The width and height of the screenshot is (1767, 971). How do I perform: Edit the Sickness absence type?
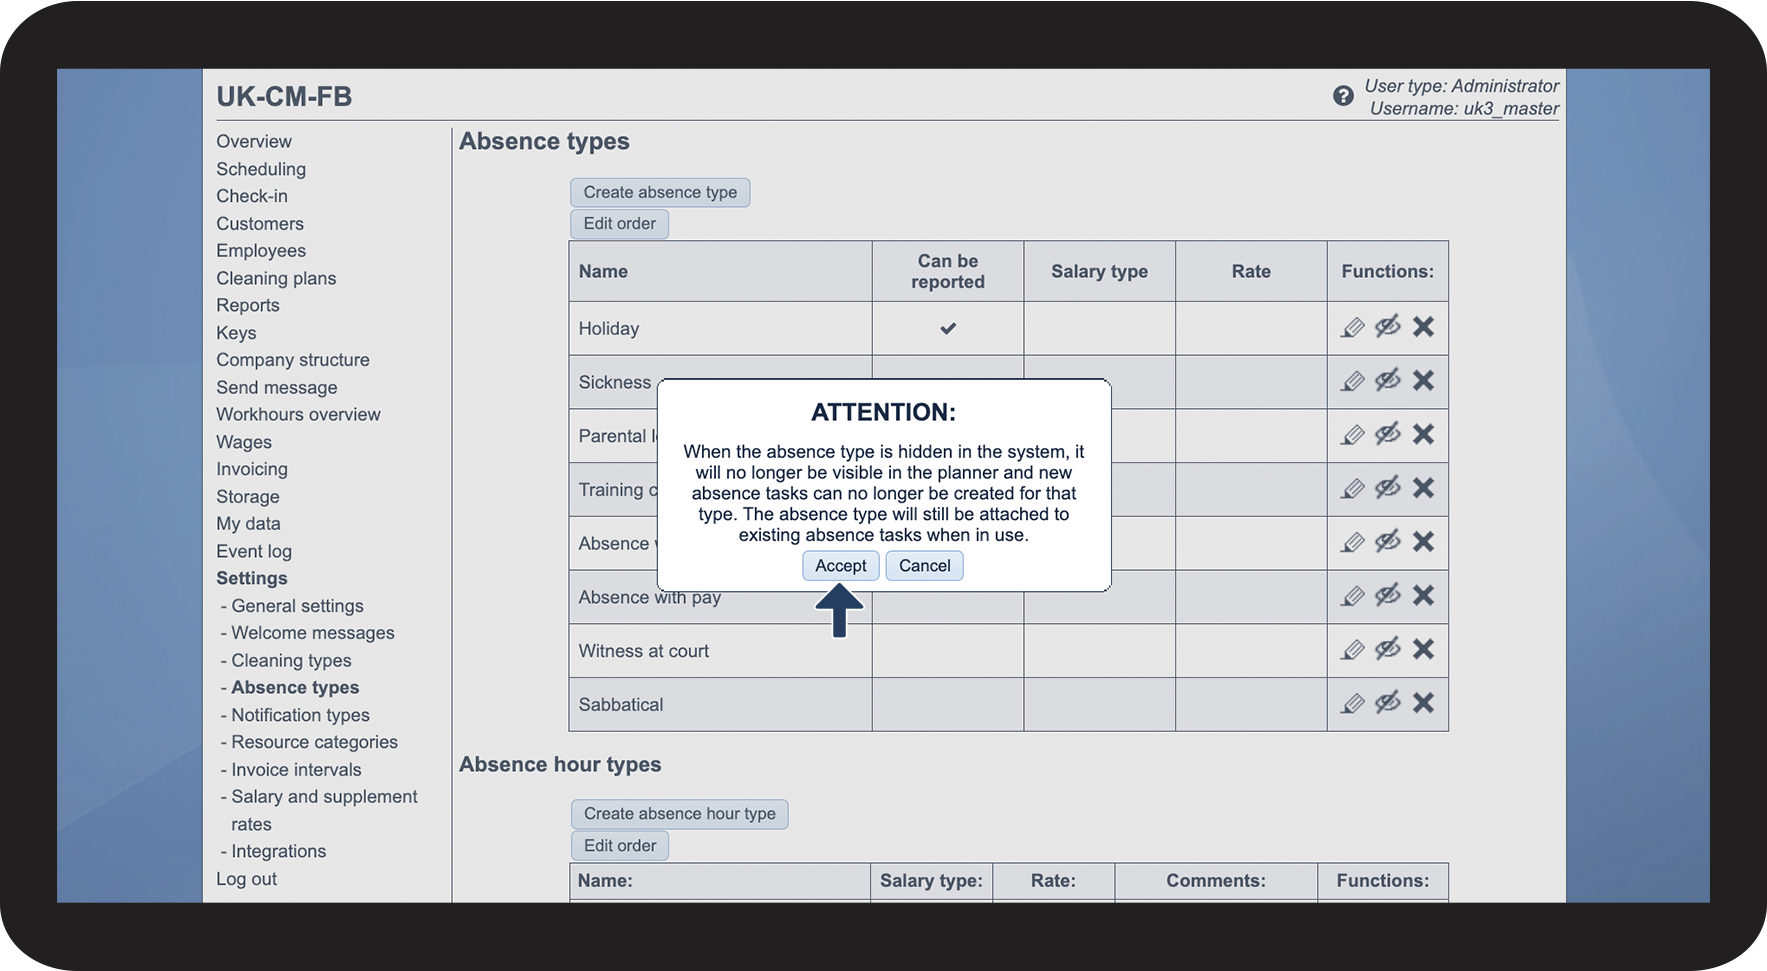pyautogui.click(x=1353, y=381)
